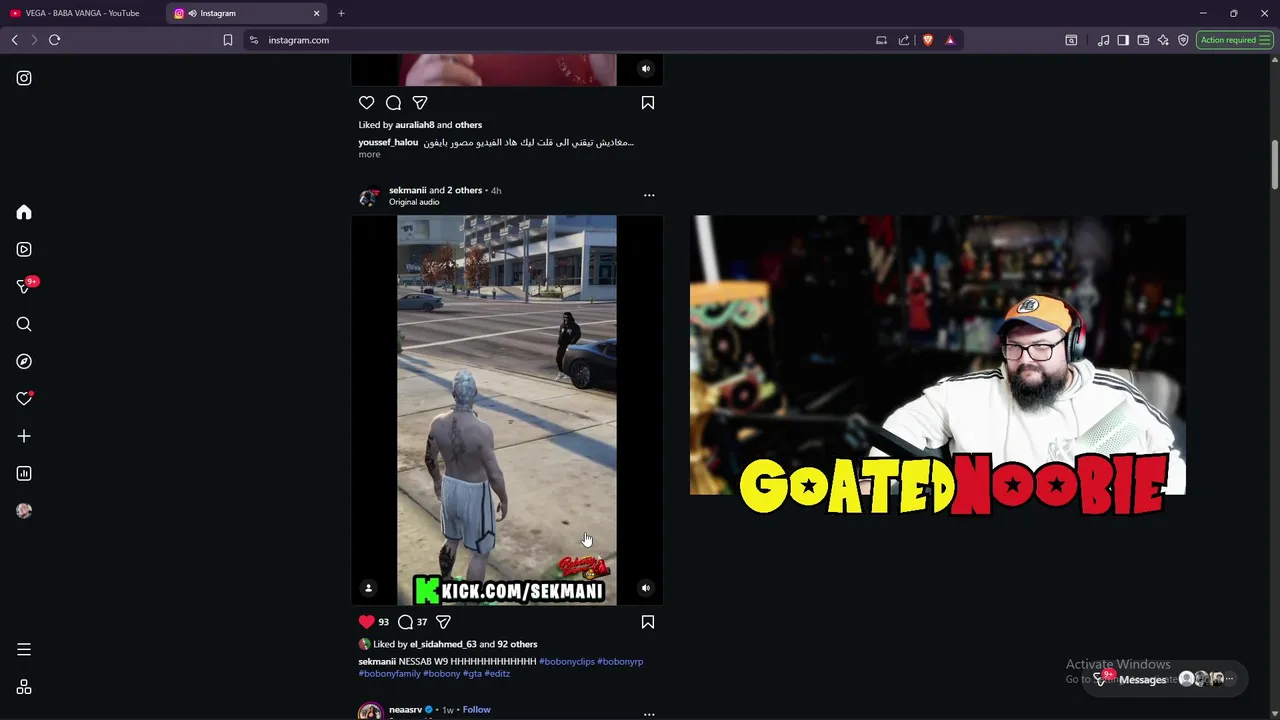Screen dimensions: 1280x720
Task: Open options menu for neaasrv post
Action: (649, 714)
